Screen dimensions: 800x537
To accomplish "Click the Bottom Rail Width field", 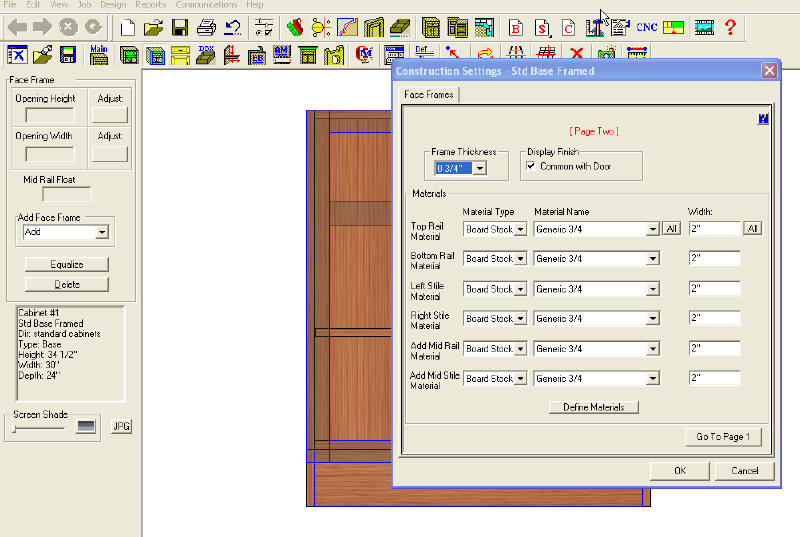I will pyautogui.click(x=714, y=259).
